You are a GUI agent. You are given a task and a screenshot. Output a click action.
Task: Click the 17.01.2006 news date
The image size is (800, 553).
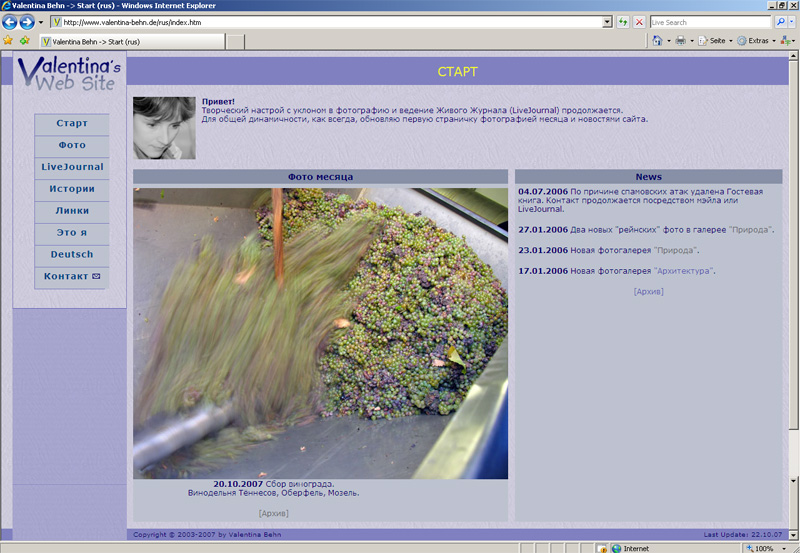tap(543, 271)
